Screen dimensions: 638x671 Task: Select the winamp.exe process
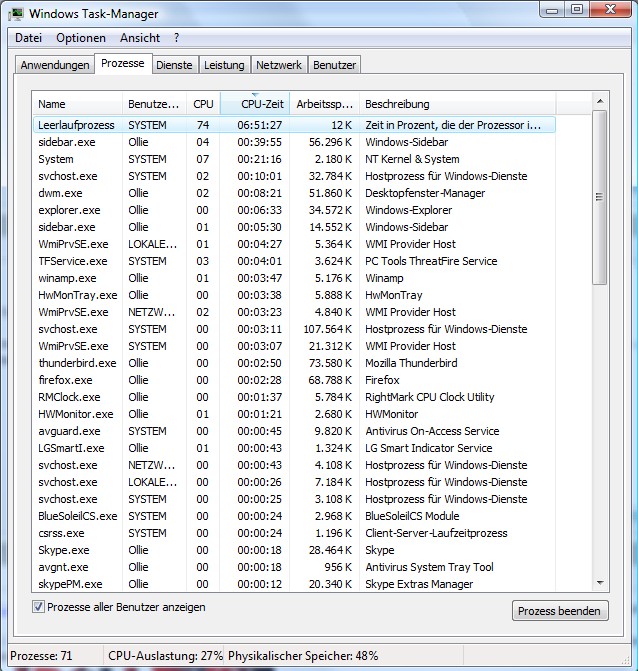point(294,278)
